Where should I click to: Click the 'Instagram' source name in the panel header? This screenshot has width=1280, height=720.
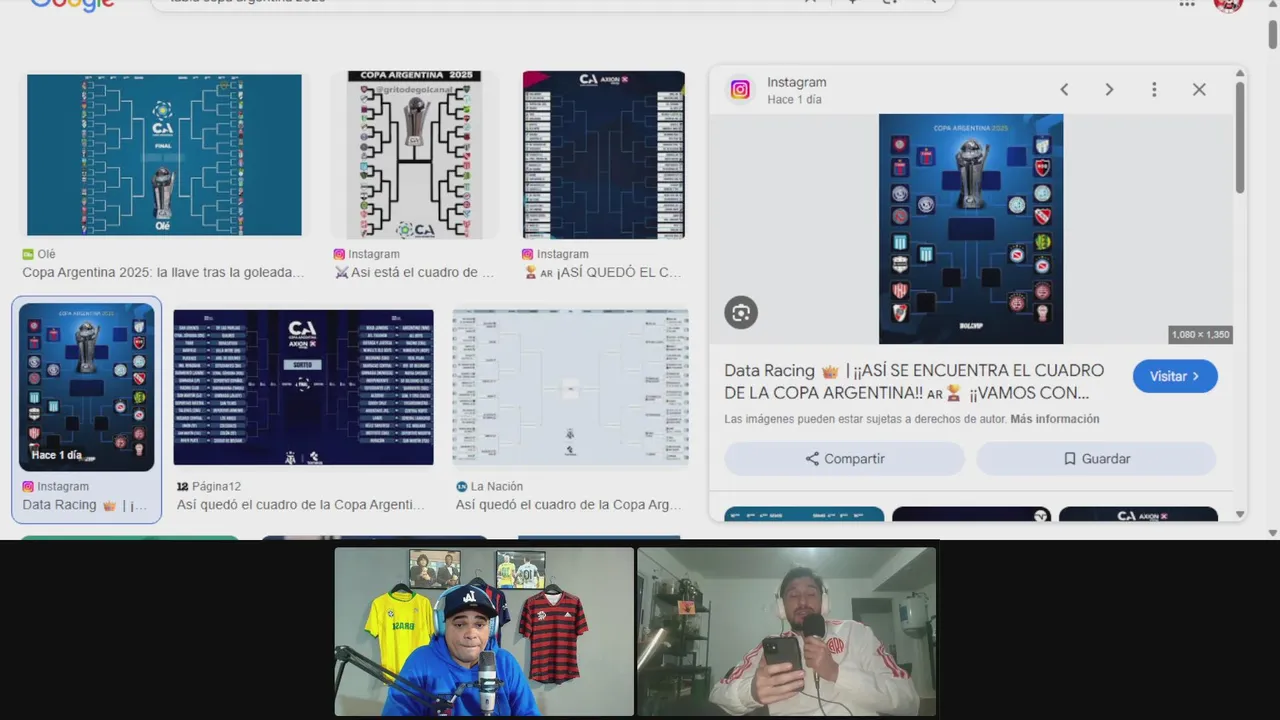(797, 82)
